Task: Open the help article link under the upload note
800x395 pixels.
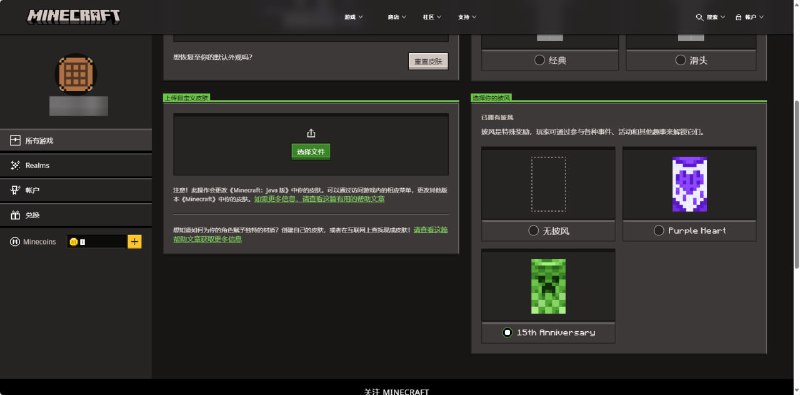Action: coord(319,199)
